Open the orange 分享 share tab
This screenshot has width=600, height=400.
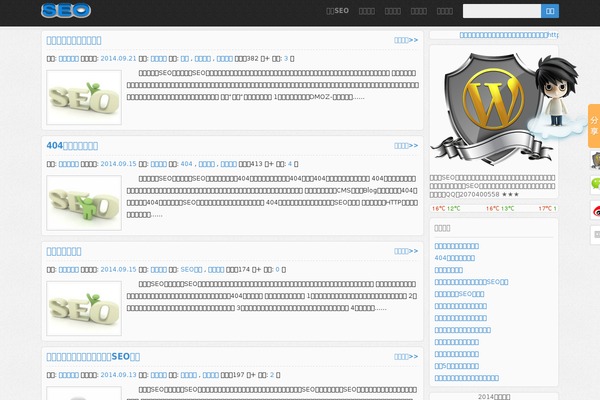click(x=594, y=126)
